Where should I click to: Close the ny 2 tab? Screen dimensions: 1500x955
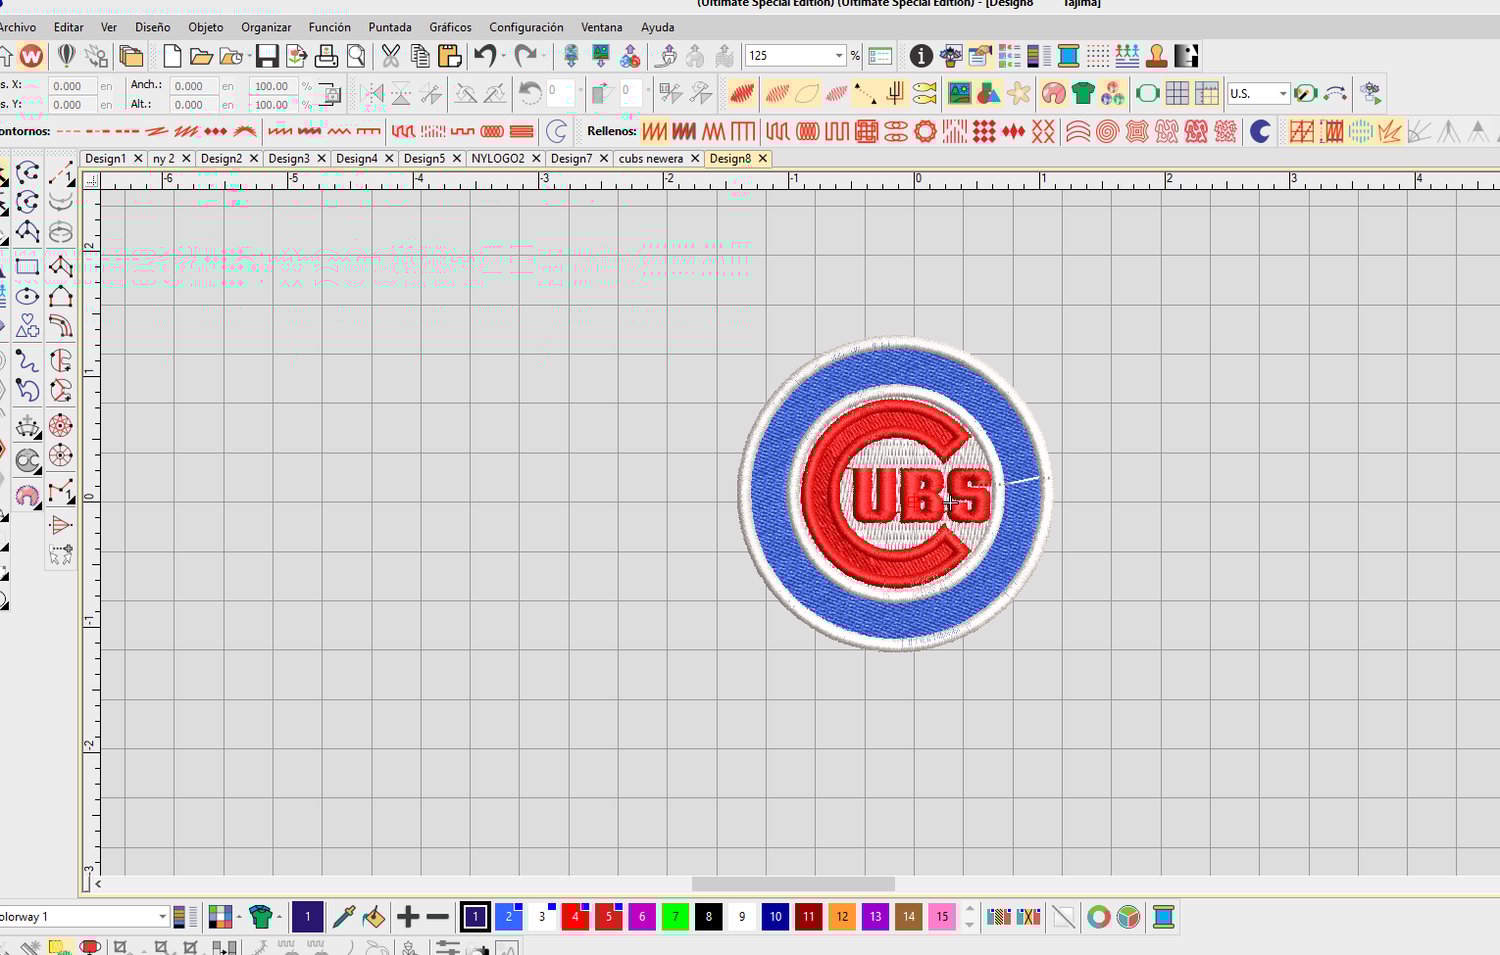pyautogui.click(x=186, y=158)
